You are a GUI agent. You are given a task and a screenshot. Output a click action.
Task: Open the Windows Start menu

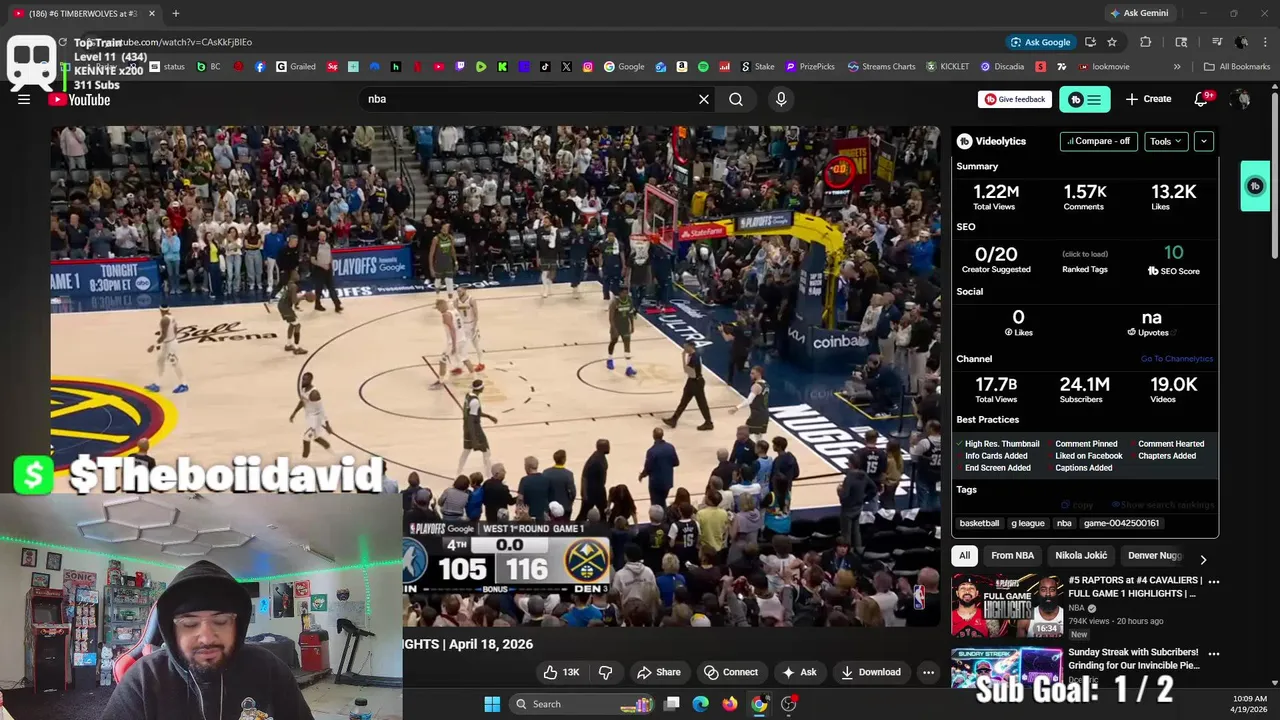pos(492,704)
